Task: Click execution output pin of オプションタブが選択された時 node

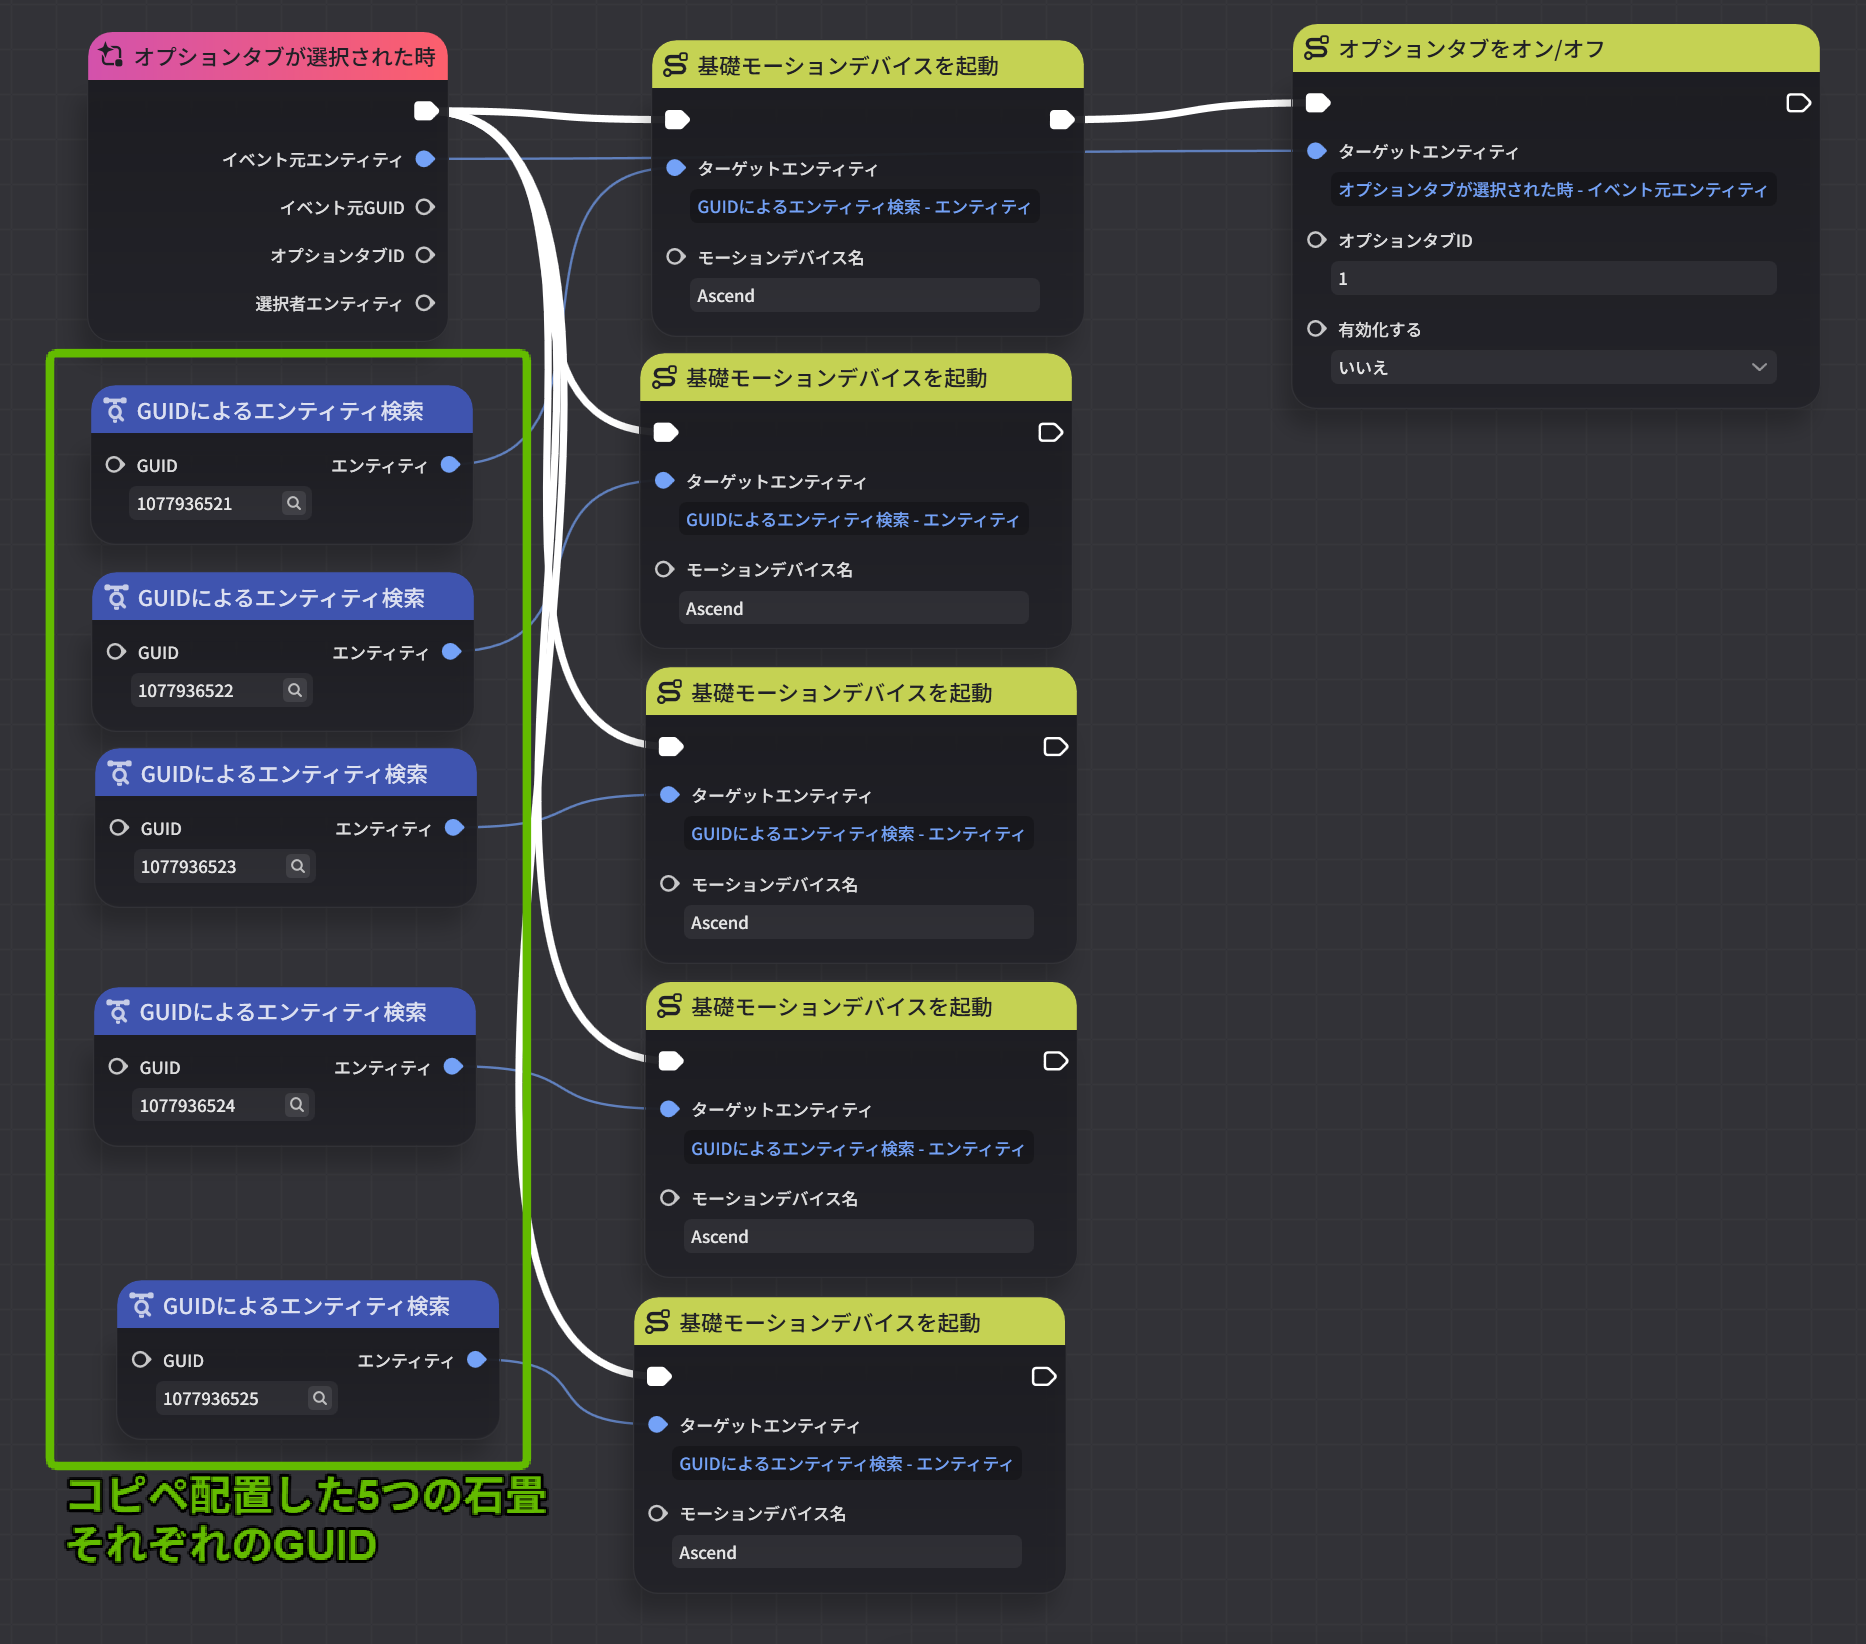Action: (x=426, y=111)
